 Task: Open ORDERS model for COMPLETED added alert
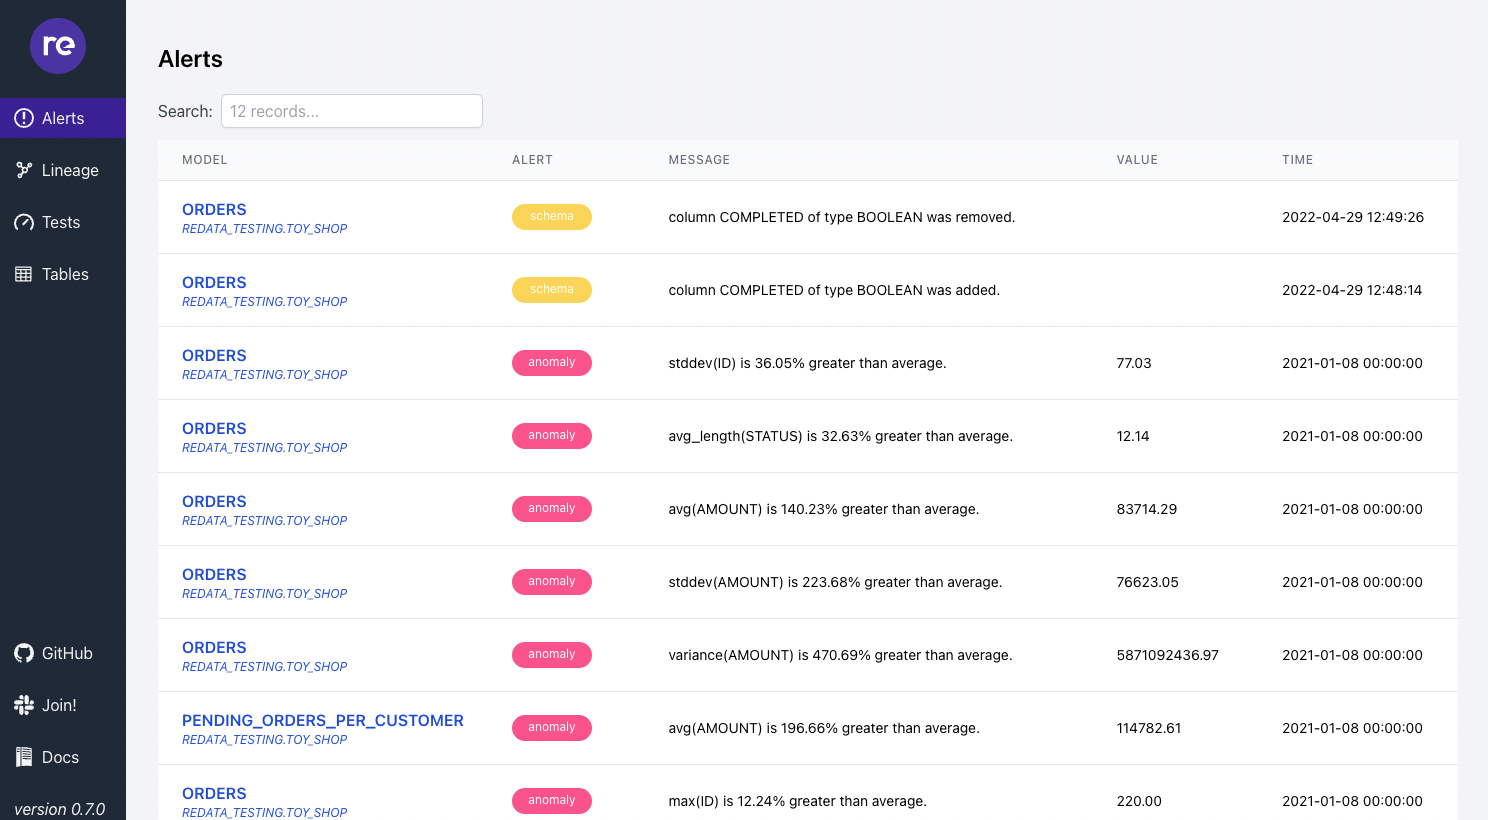[x=214, y=282]
